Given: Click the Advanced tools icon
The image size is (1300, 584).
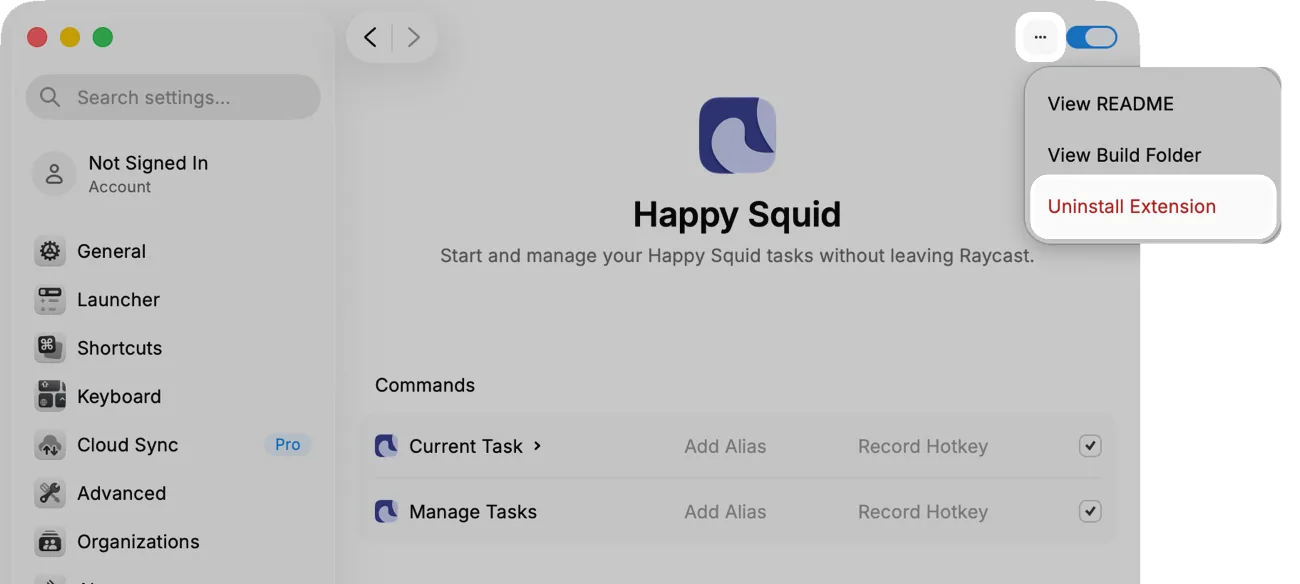Looking at the screenshot, I should point(50,493).
